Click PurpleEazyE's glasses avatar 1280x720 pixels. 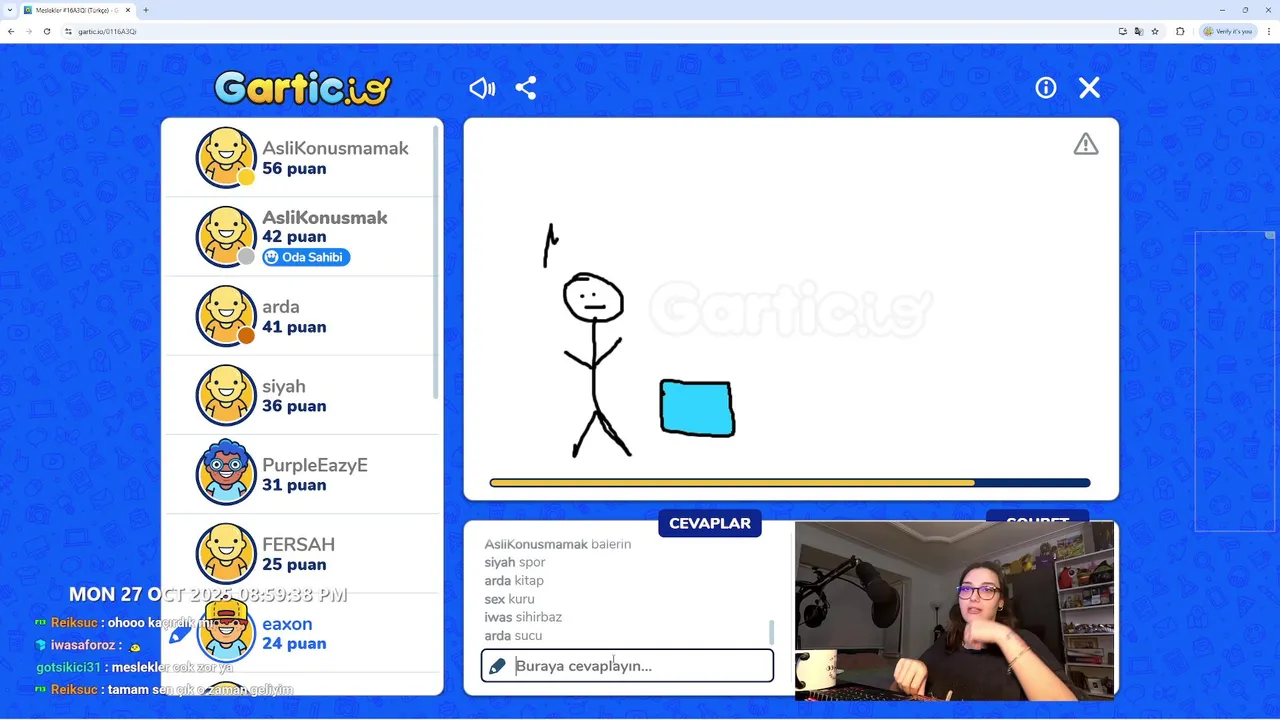click(226, 473)
